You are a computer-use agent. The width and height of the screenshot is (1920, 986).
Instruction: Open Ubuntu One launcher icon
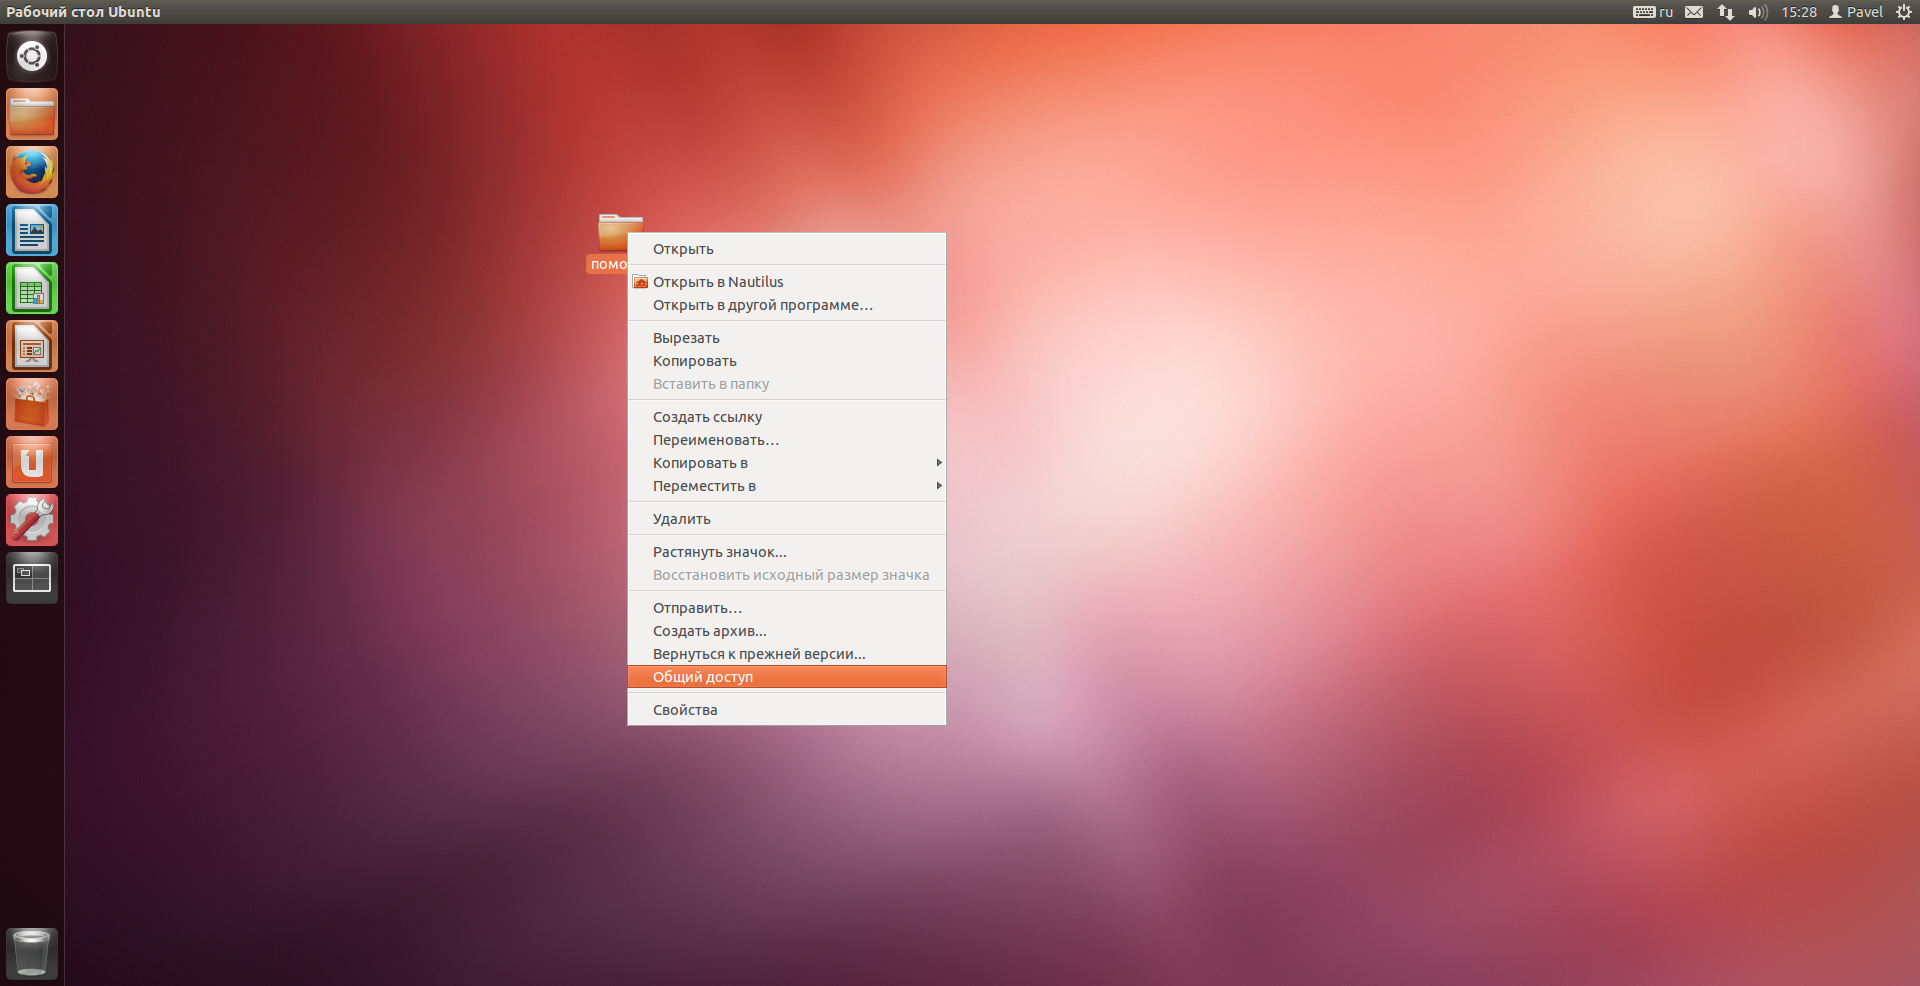[32, 462]
